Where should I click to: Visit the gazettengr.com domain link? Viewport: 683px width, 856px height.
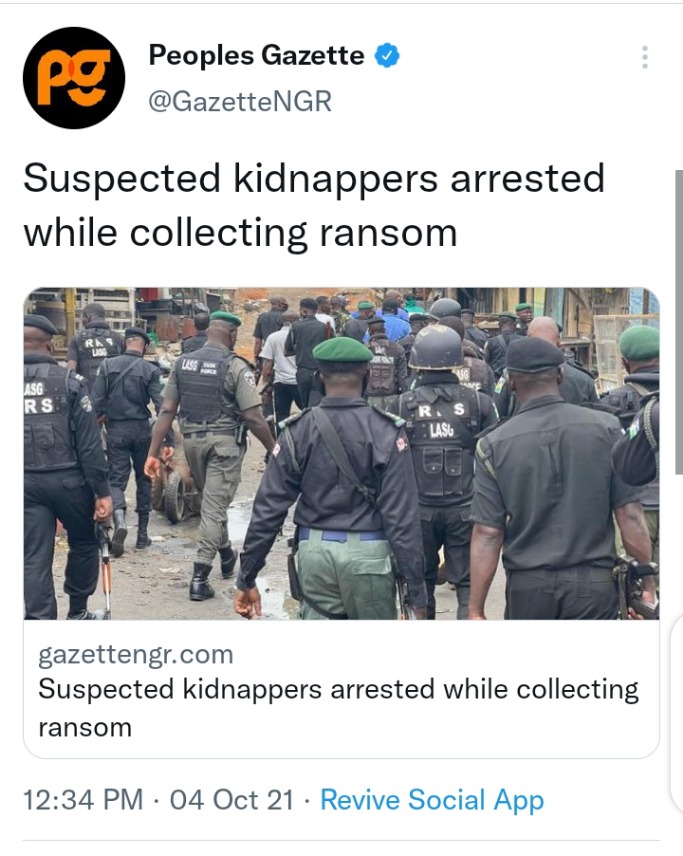135,654
